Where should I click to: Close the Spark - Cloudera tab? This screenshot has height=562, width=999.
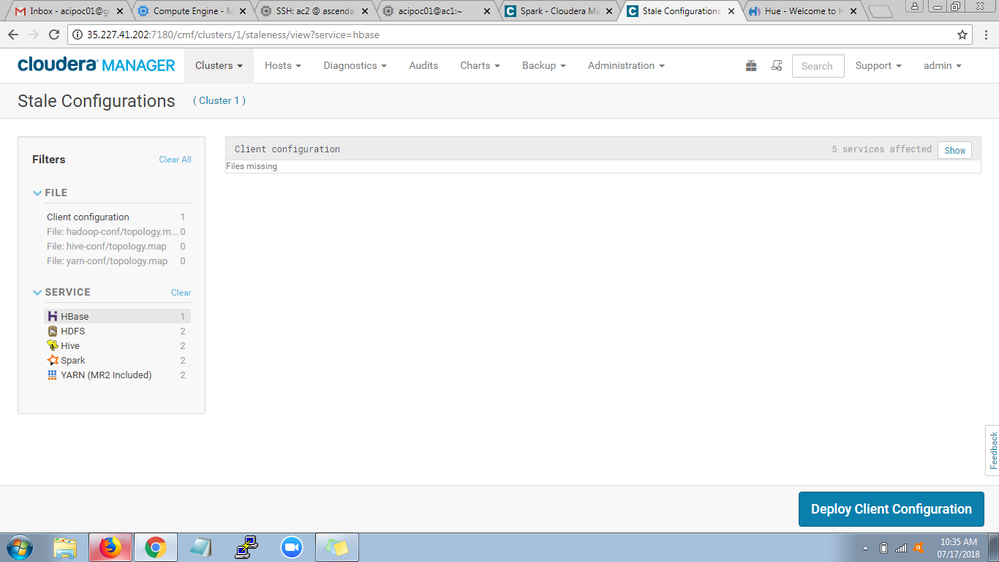609,11
